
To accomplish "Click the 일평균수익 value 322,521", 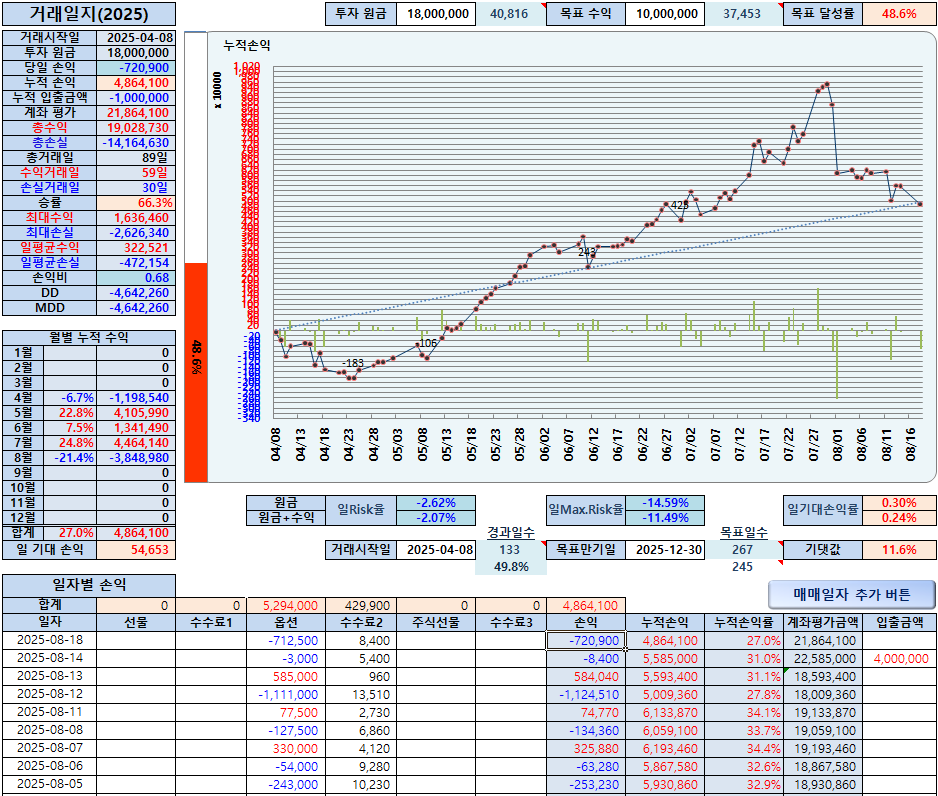I will click(136, 248).
